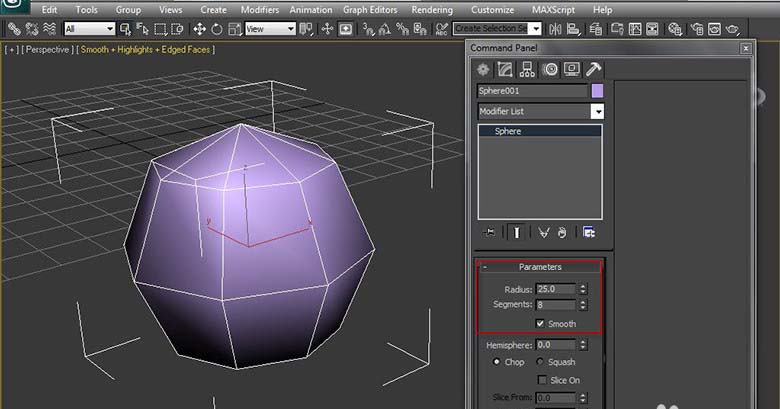Select the Display panel tab icon

point(571,69)
